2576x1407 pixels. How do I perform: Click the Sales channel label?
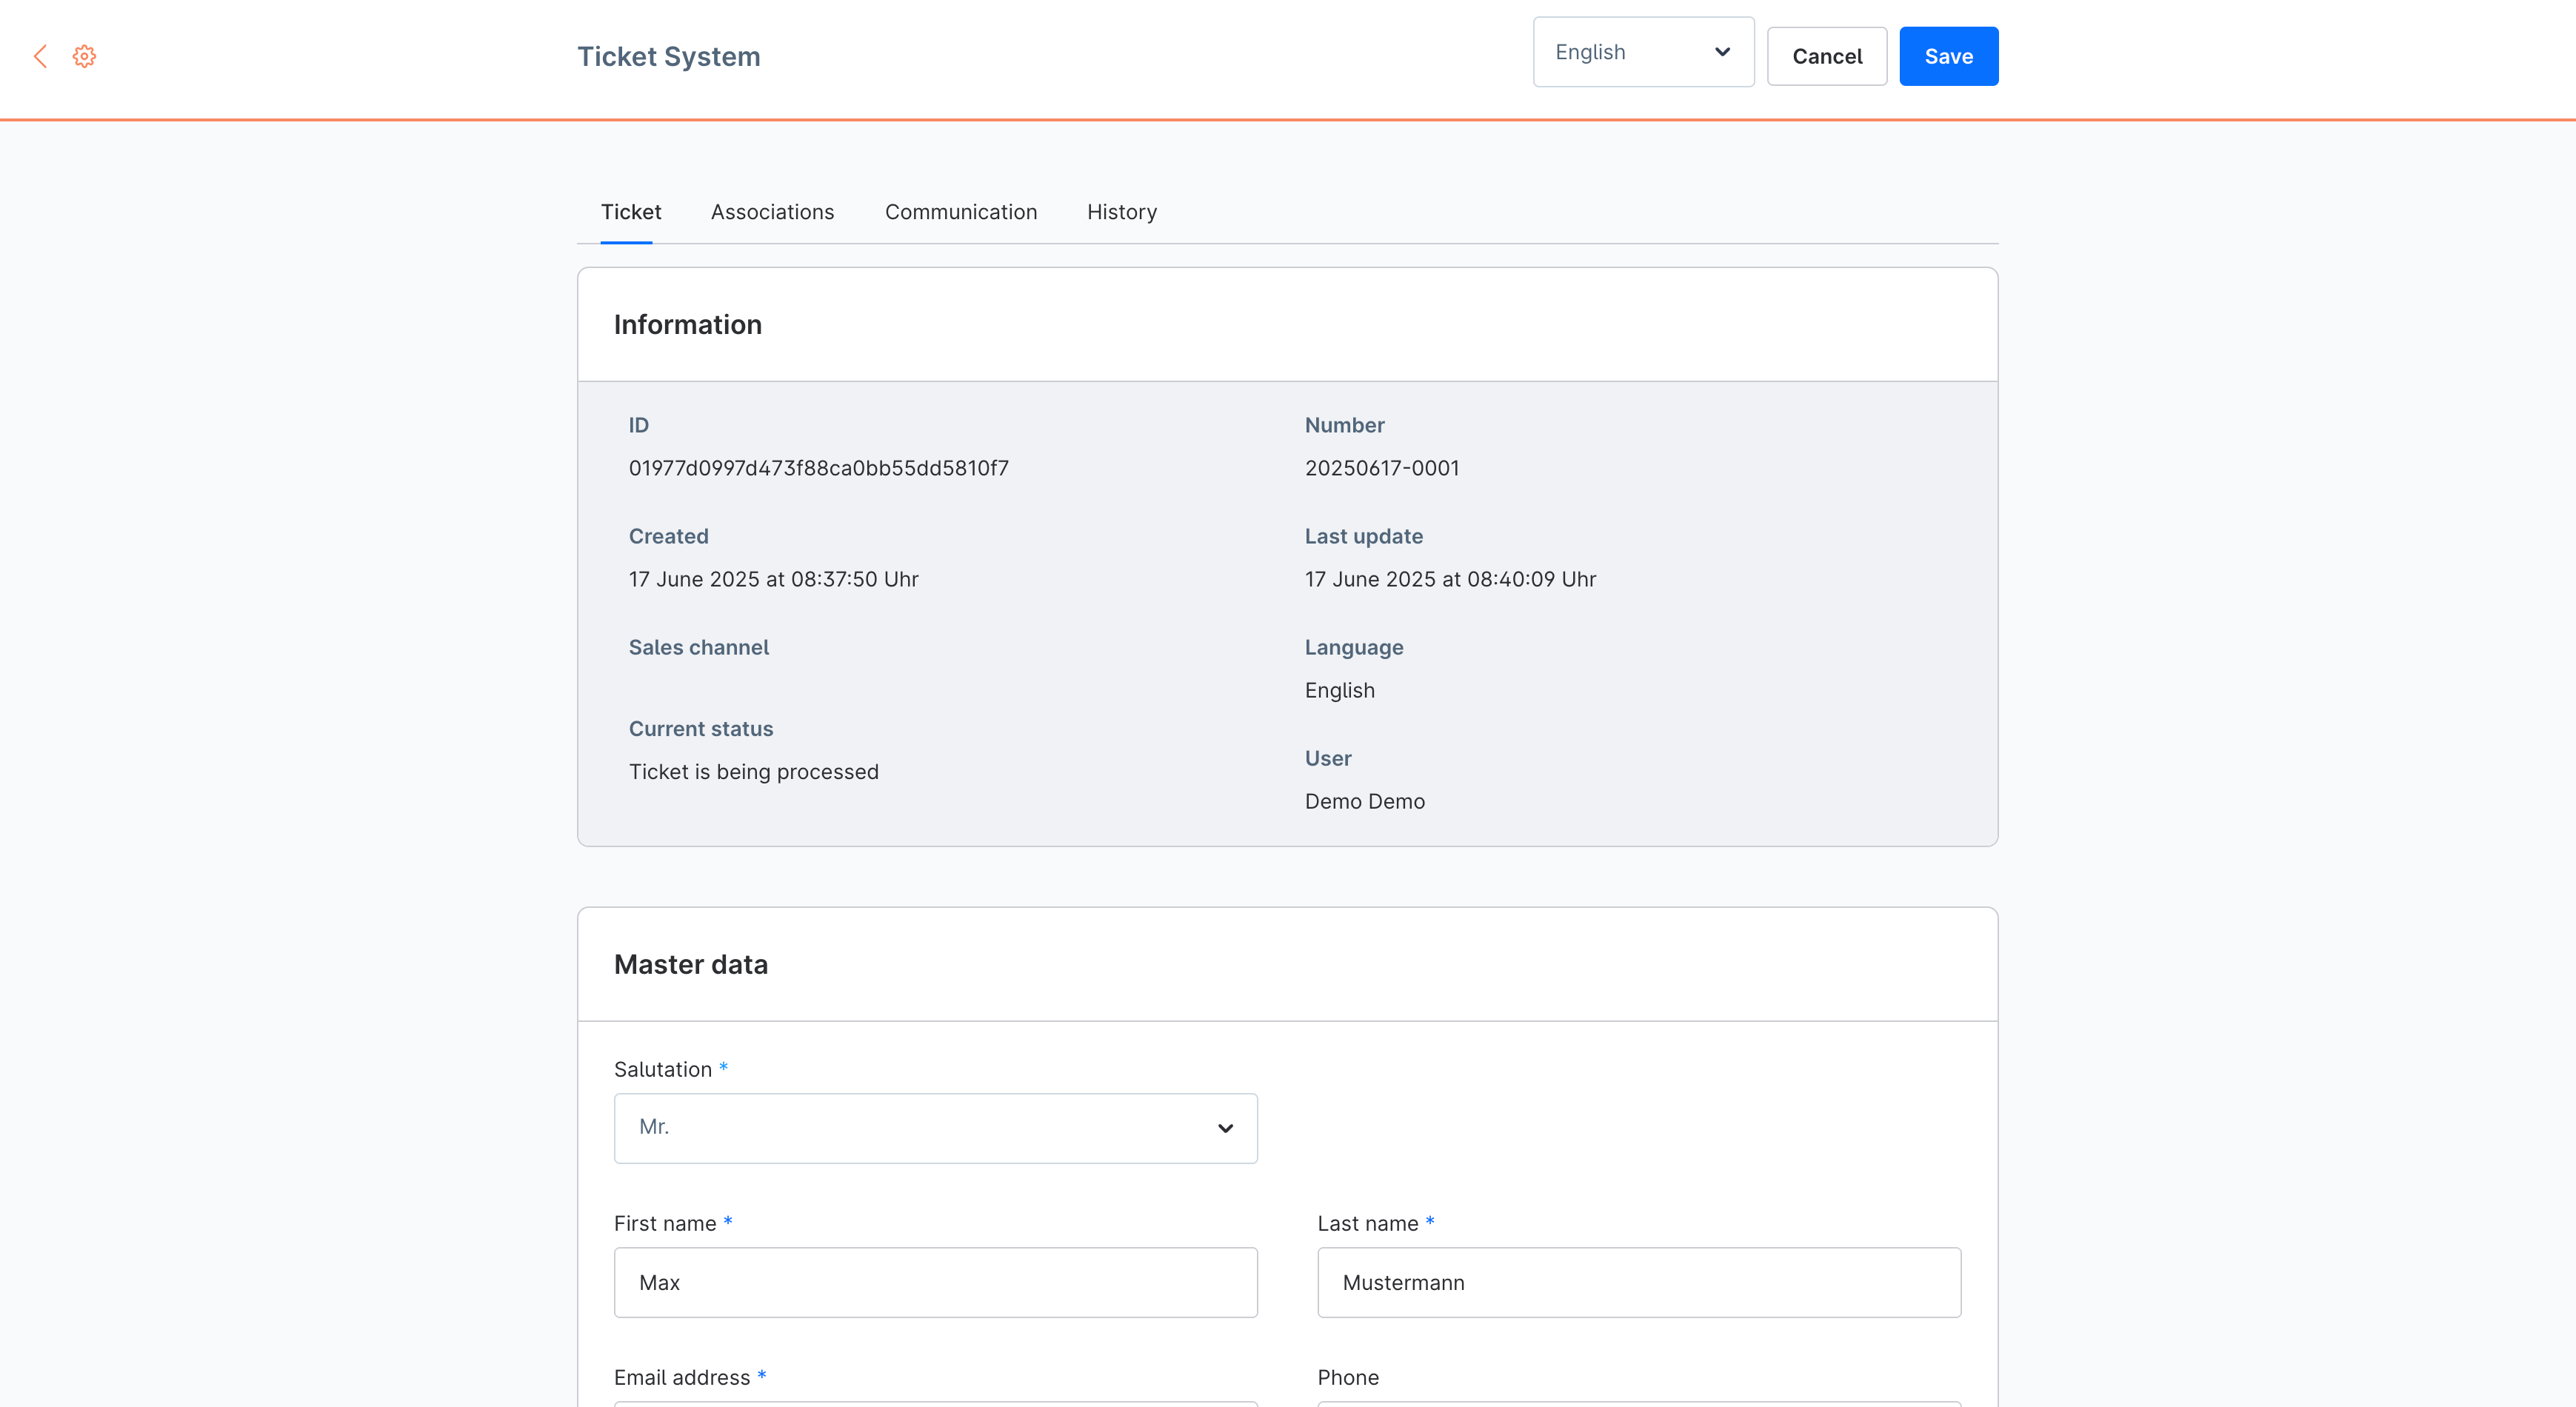click(698, 647)
